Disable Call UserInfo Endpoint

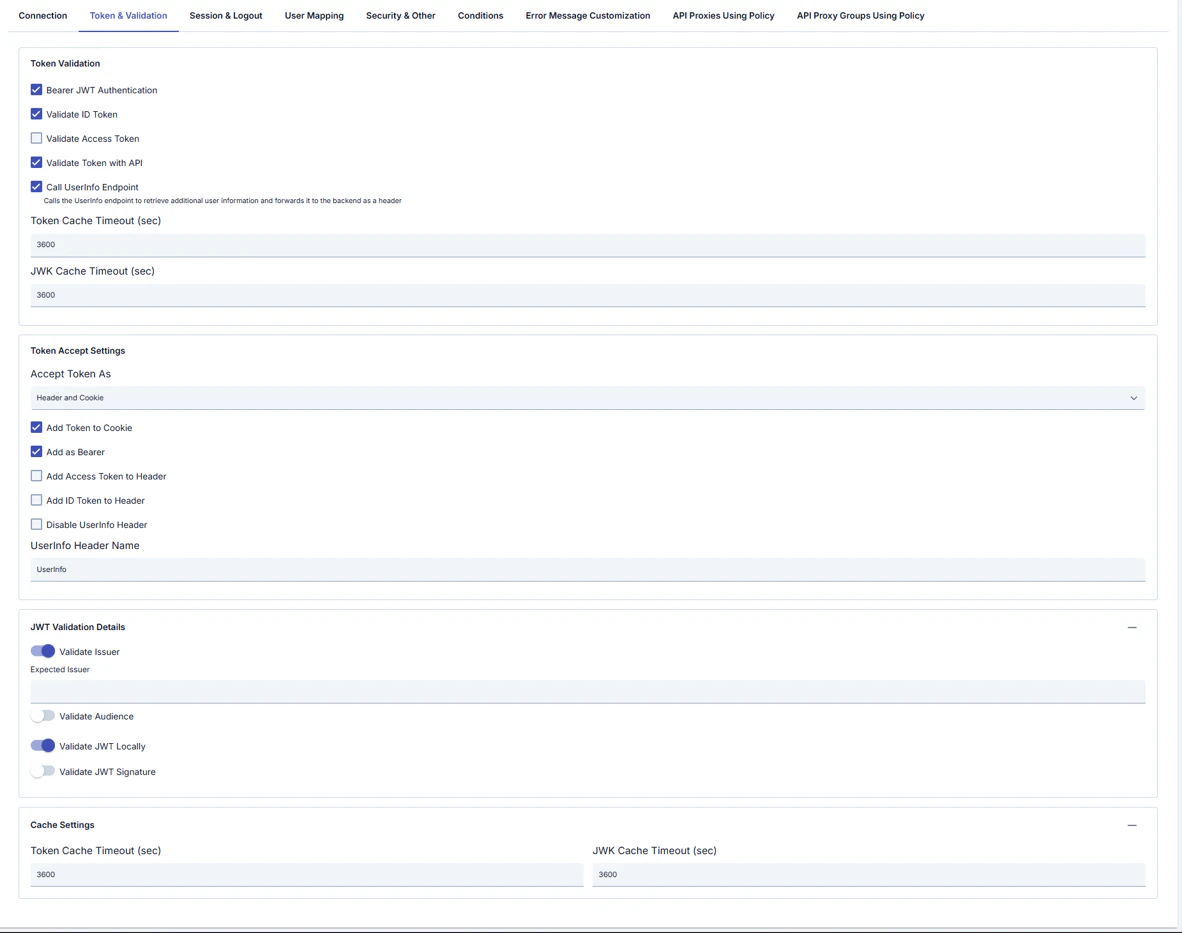[x=36, y=186]
